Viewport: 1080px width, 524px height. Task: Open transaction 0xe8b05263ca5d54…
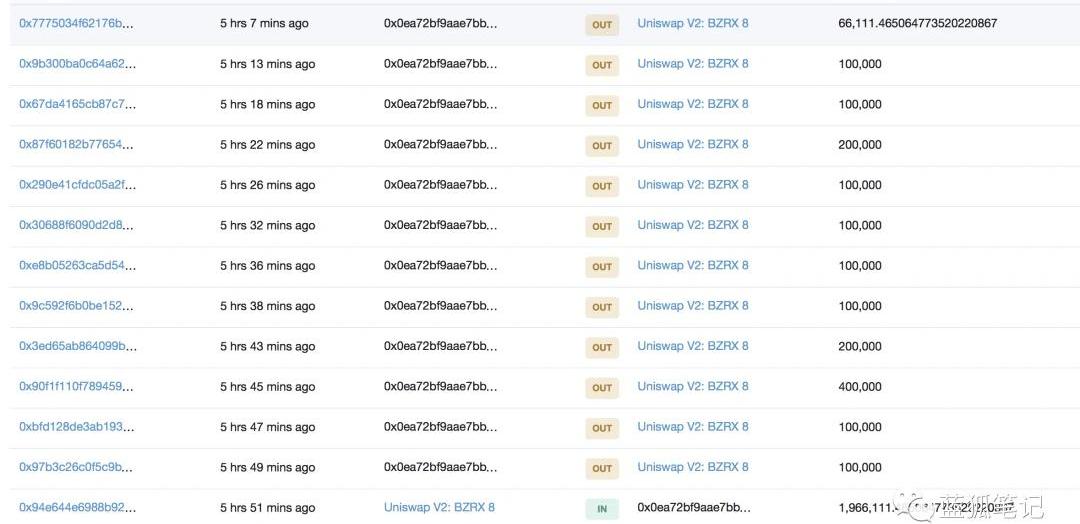click(77, 266)
